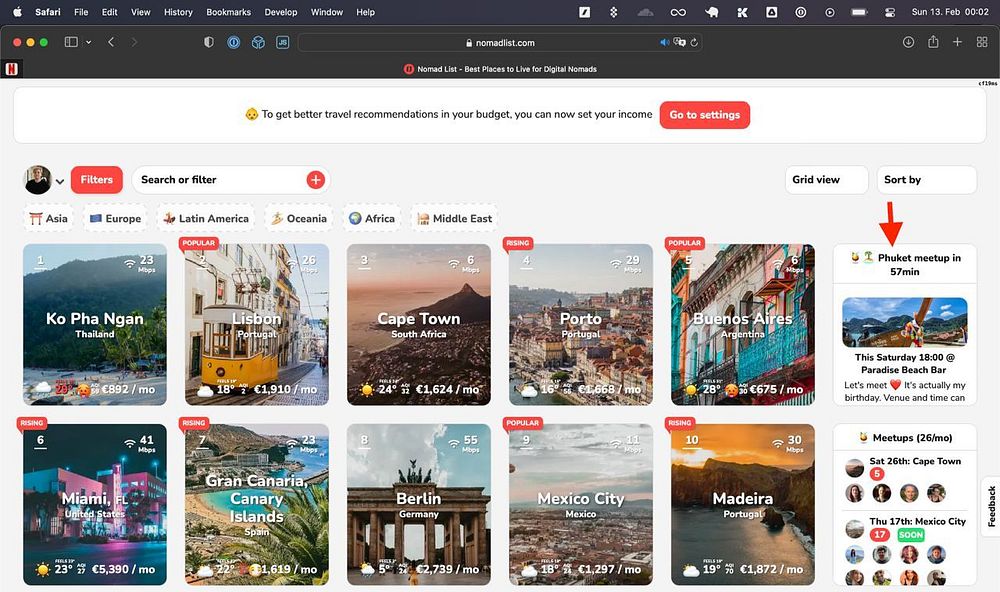This screenshot has height=592, width=1000.
Task: Click the Go to settings button
Action: point(705,115)
